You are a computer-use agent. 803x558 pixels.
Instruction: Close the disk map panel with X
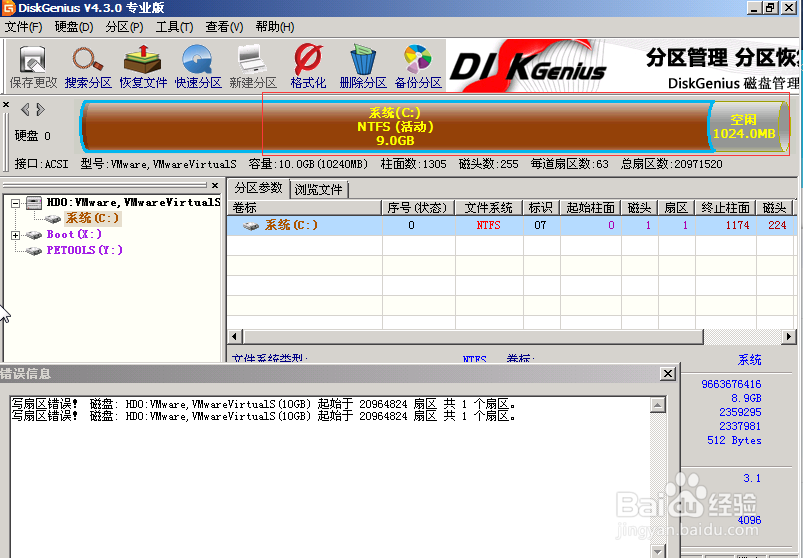pyautogui.click(x=6, y=104)
